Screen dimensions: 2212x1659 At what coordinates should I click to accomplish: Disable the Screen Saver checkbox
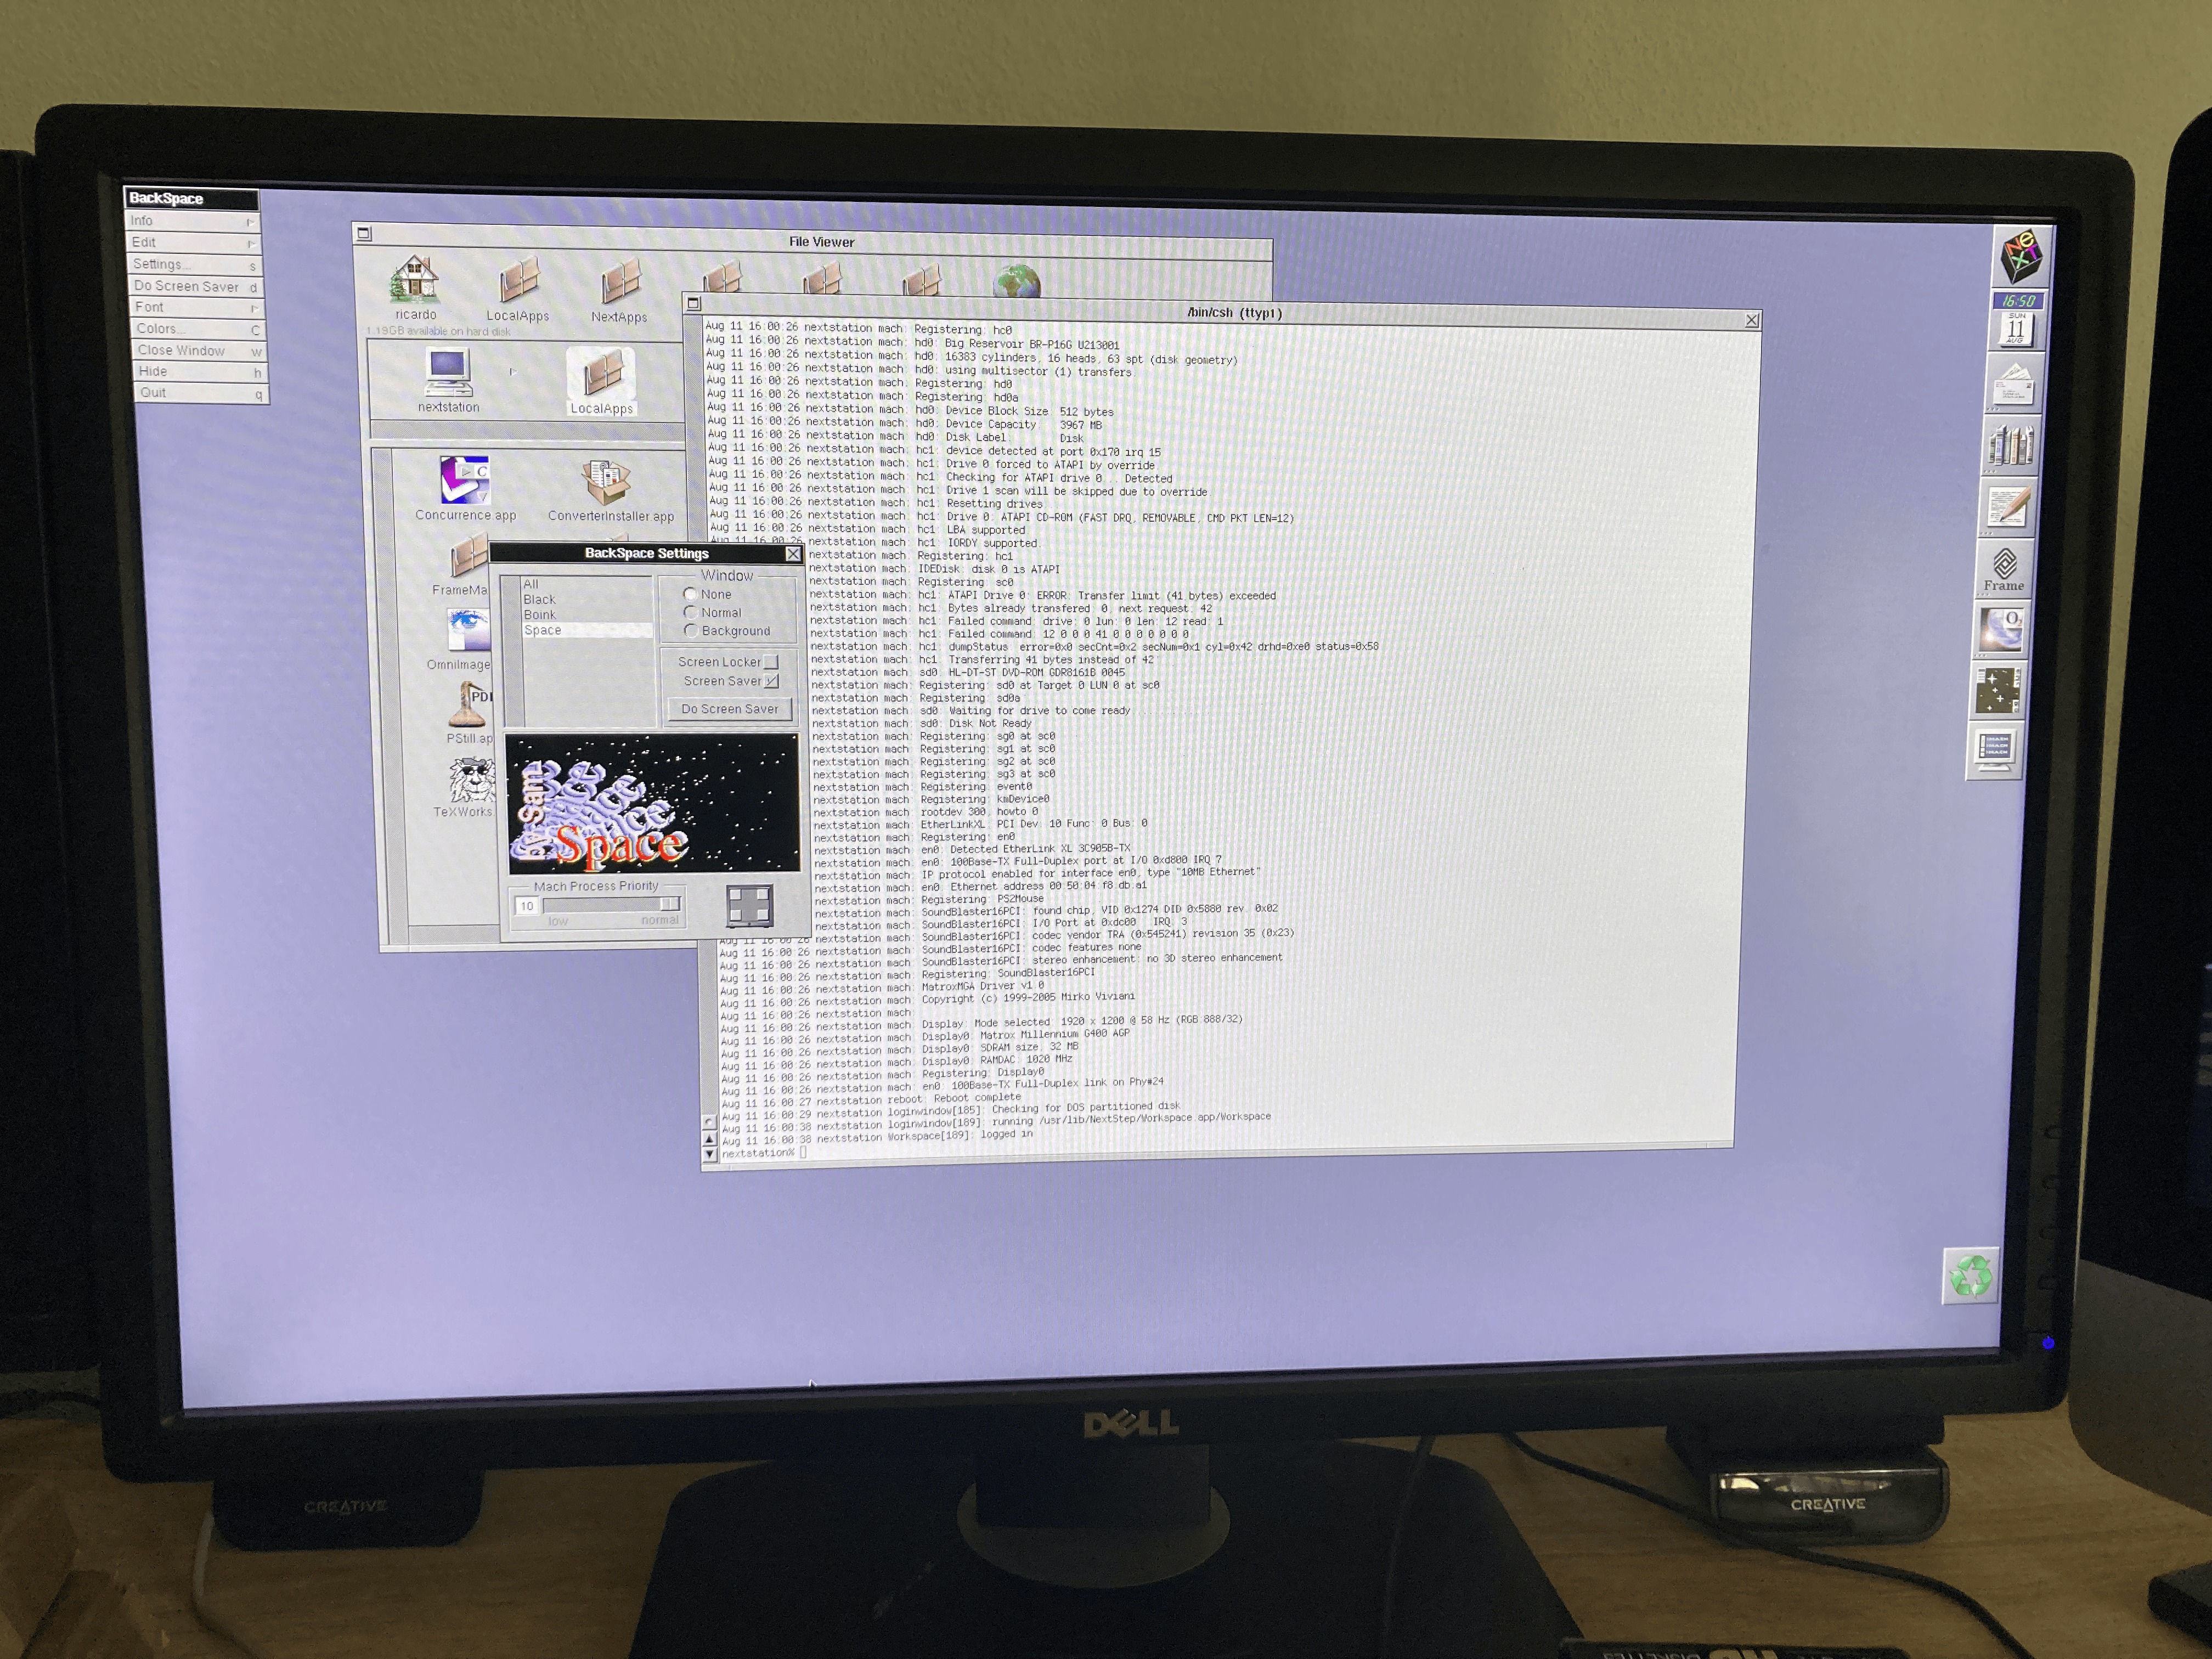771,681
